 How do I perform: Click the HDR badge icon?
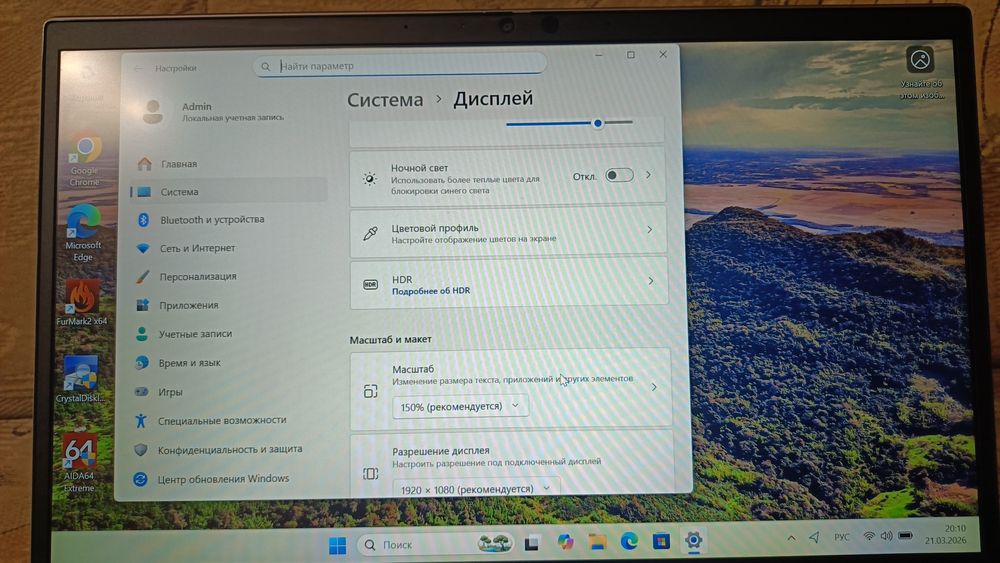point(371,284)
